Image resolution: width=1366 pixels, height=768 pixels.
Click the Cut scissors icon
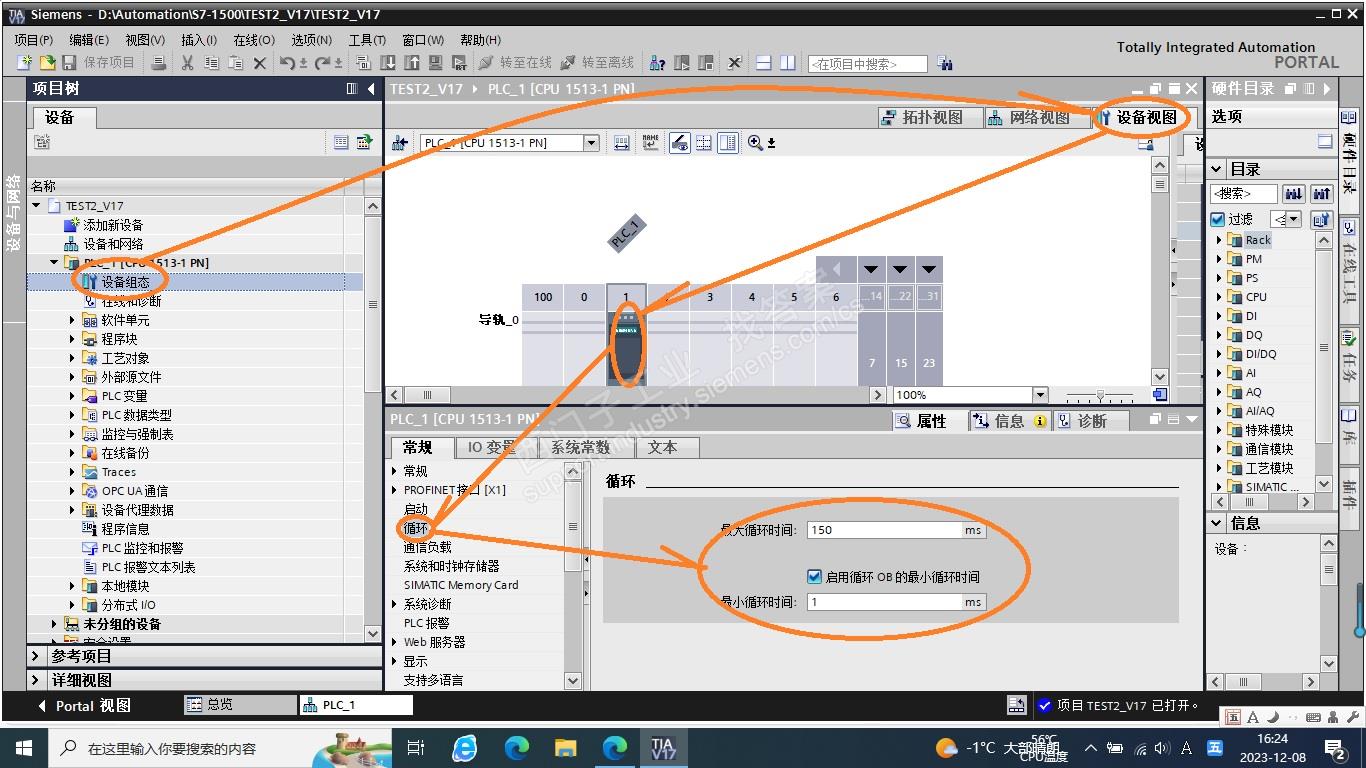click(187, 63)
